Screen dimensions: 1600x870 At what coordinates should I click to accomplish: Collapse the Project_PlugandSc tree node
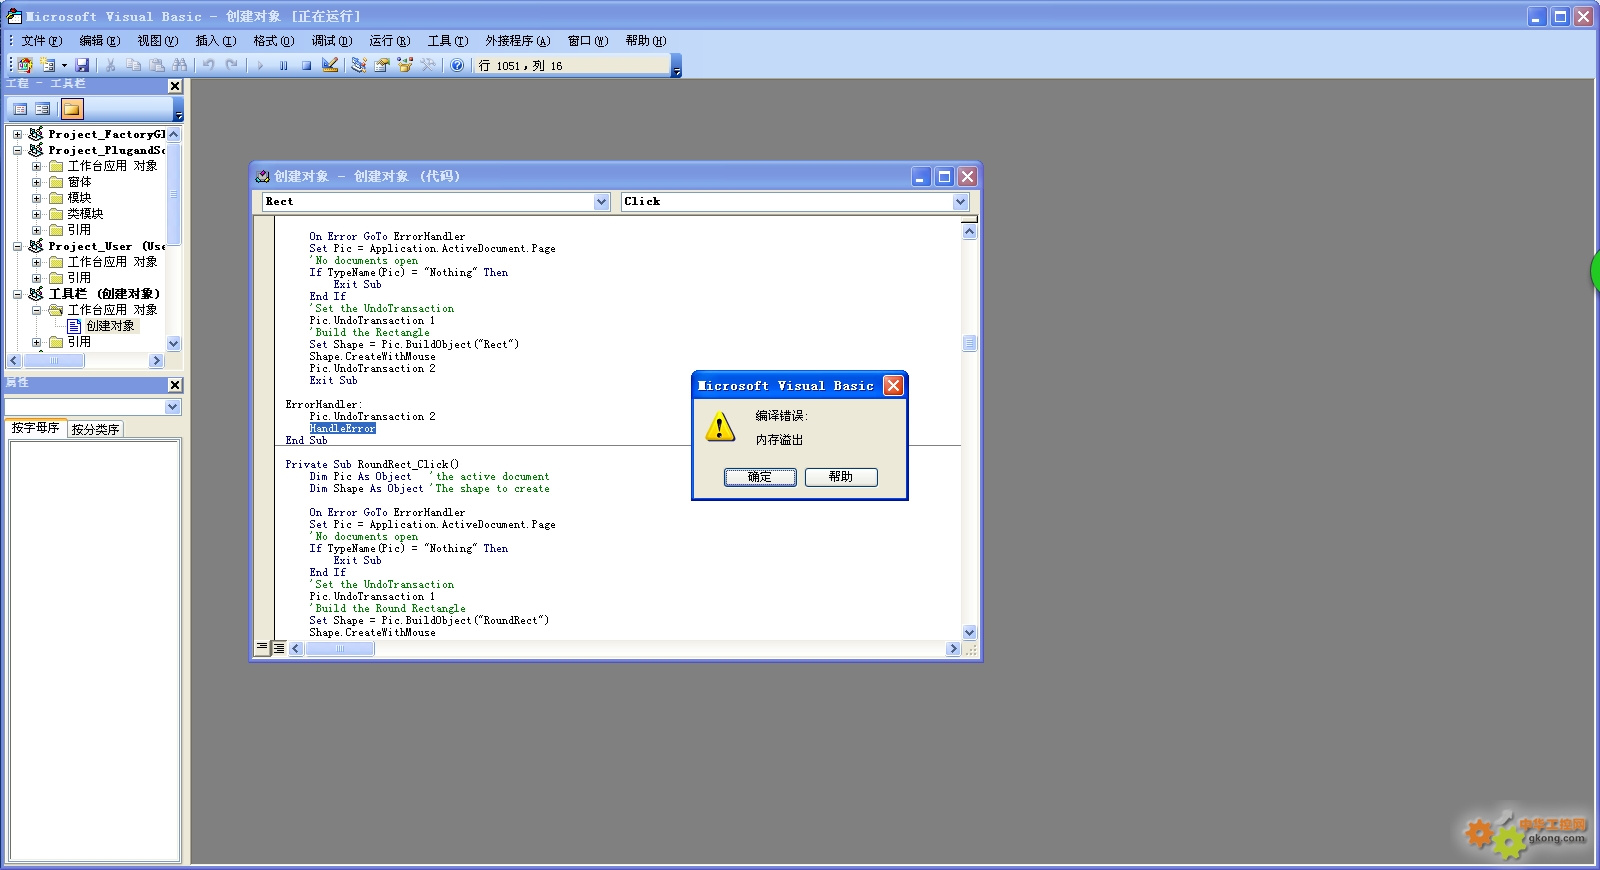click(17, 150)
